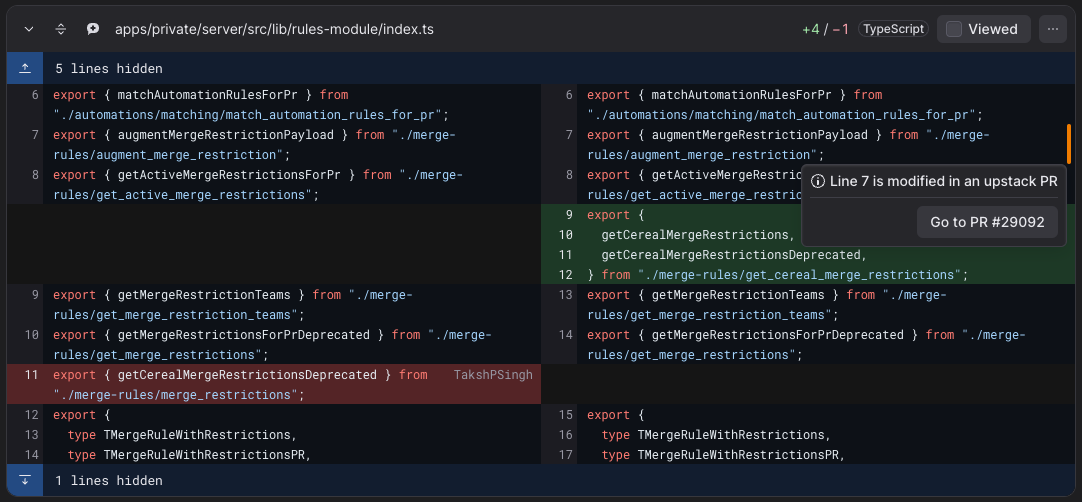Click Go to PR #29092 button
Viewport: 1082px width, 502px height.
click(x=987, y=222)
